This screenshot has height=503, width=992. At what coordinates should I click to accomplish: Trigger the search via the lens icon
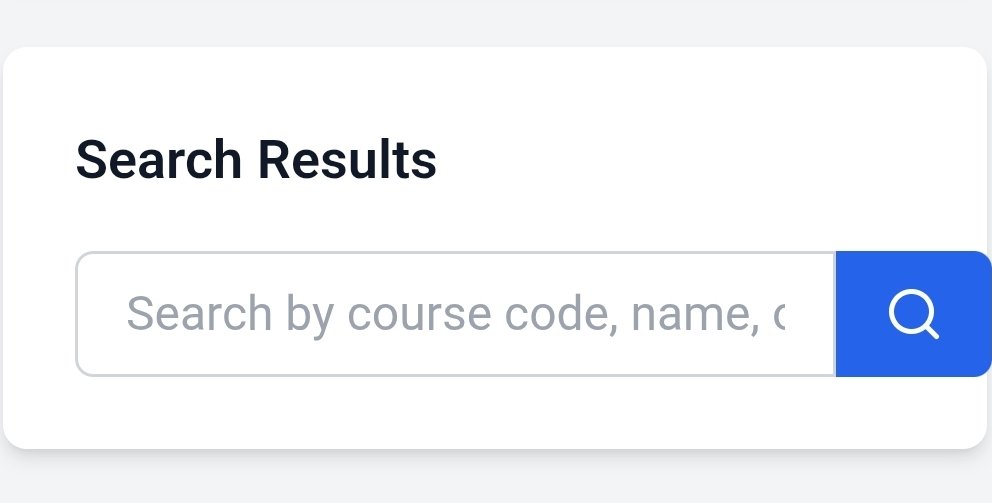click(913, 315)
